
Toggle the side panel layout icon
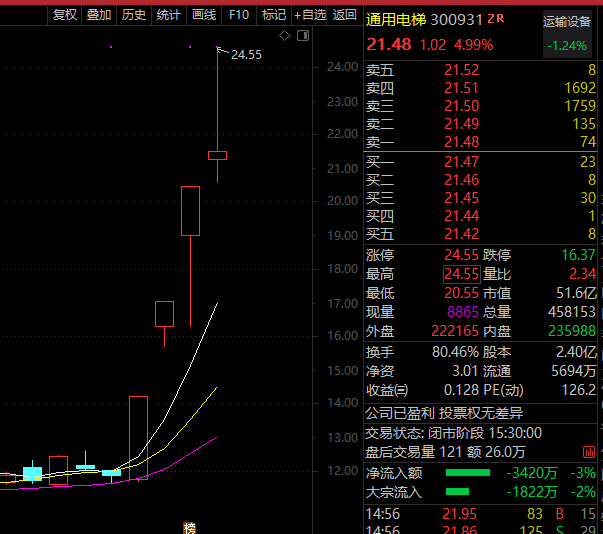(x=303, y=36)
